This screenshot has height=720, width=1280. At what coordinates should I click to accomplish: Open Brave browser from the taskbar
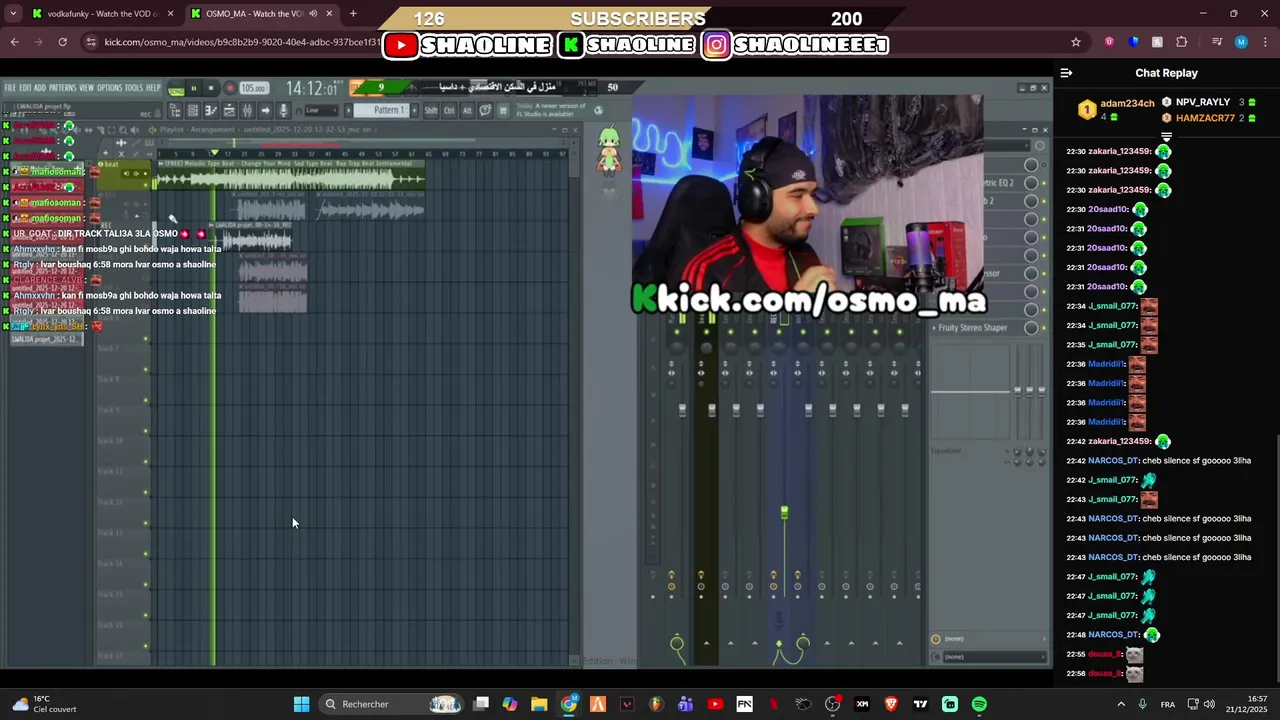[x=891, y=704]
